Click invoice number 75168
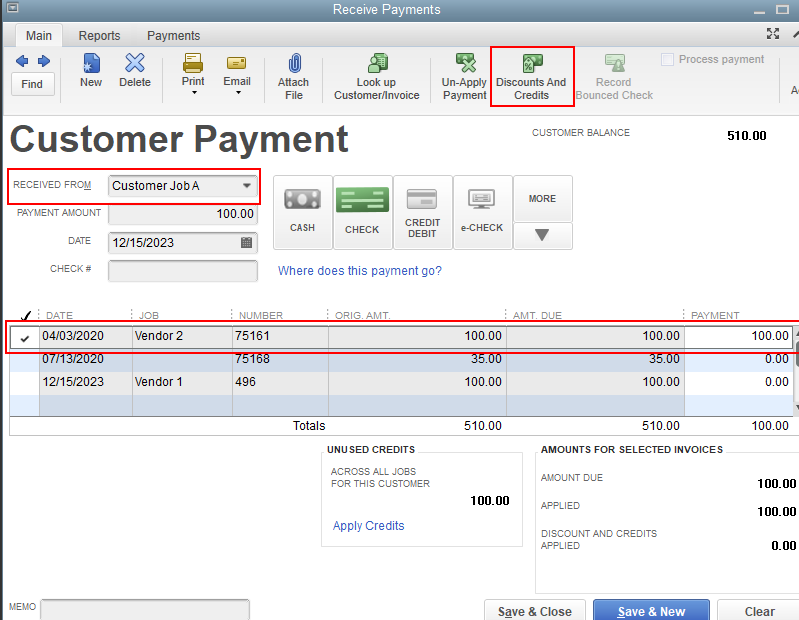799x620 pixels. tap(252, 359)
